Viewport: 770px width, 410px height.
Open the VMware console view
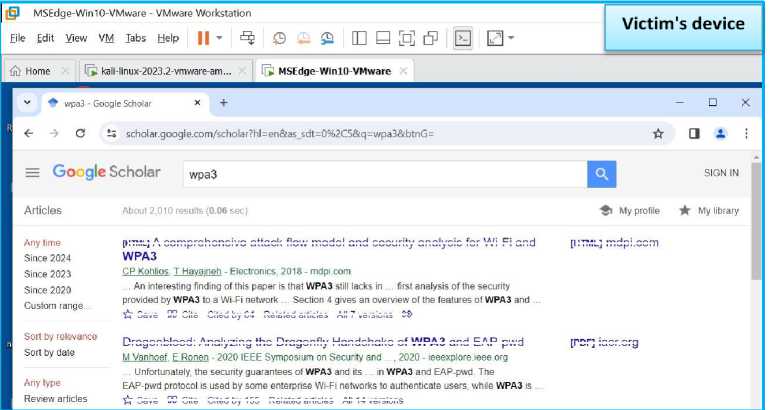click(463, 38)
